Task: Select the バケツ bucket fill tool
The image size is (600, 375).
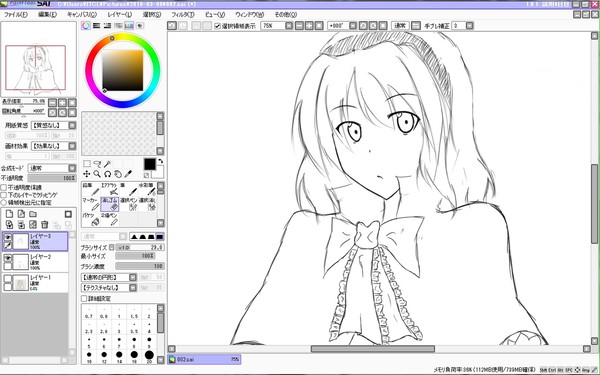Action: pyautogui.click(x=91, y=219)
